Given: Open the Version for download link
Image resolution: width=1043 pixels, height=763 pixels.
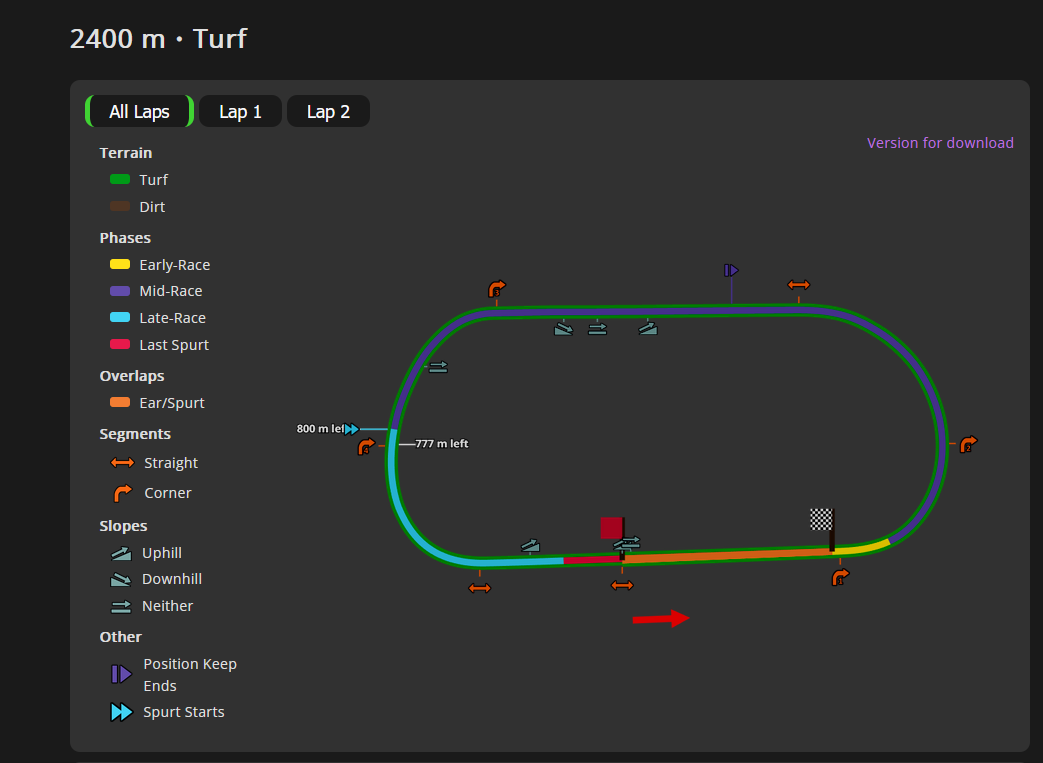Looking at the screenshot, I should [x=940, y=143].
